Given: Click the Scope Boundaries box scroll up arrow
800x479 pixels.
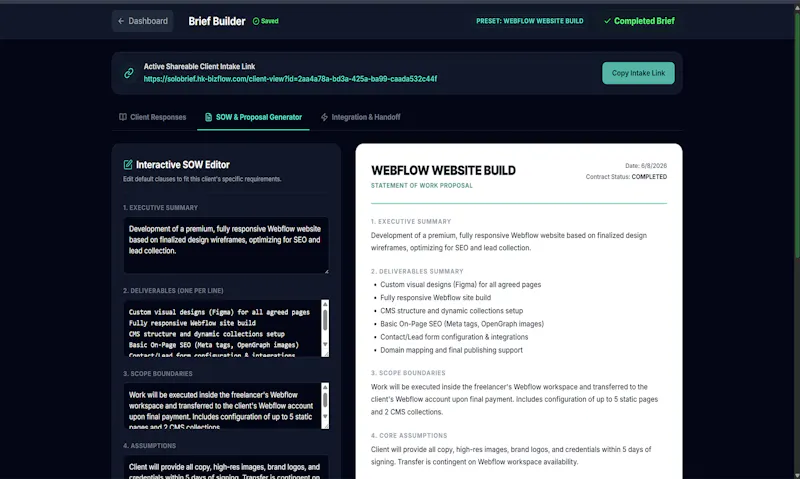Looking at the screenshot, I should [x=325, y=387].
